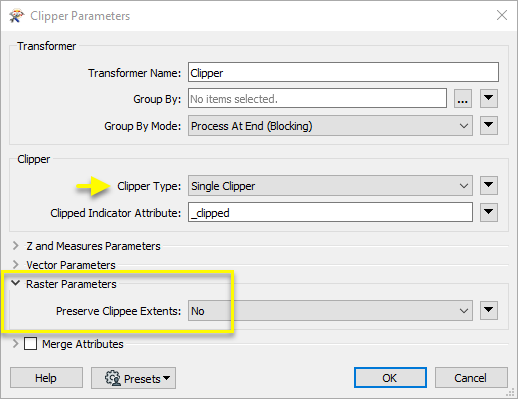
Task: Click the Help button
Action: click(x=46, y=378)
